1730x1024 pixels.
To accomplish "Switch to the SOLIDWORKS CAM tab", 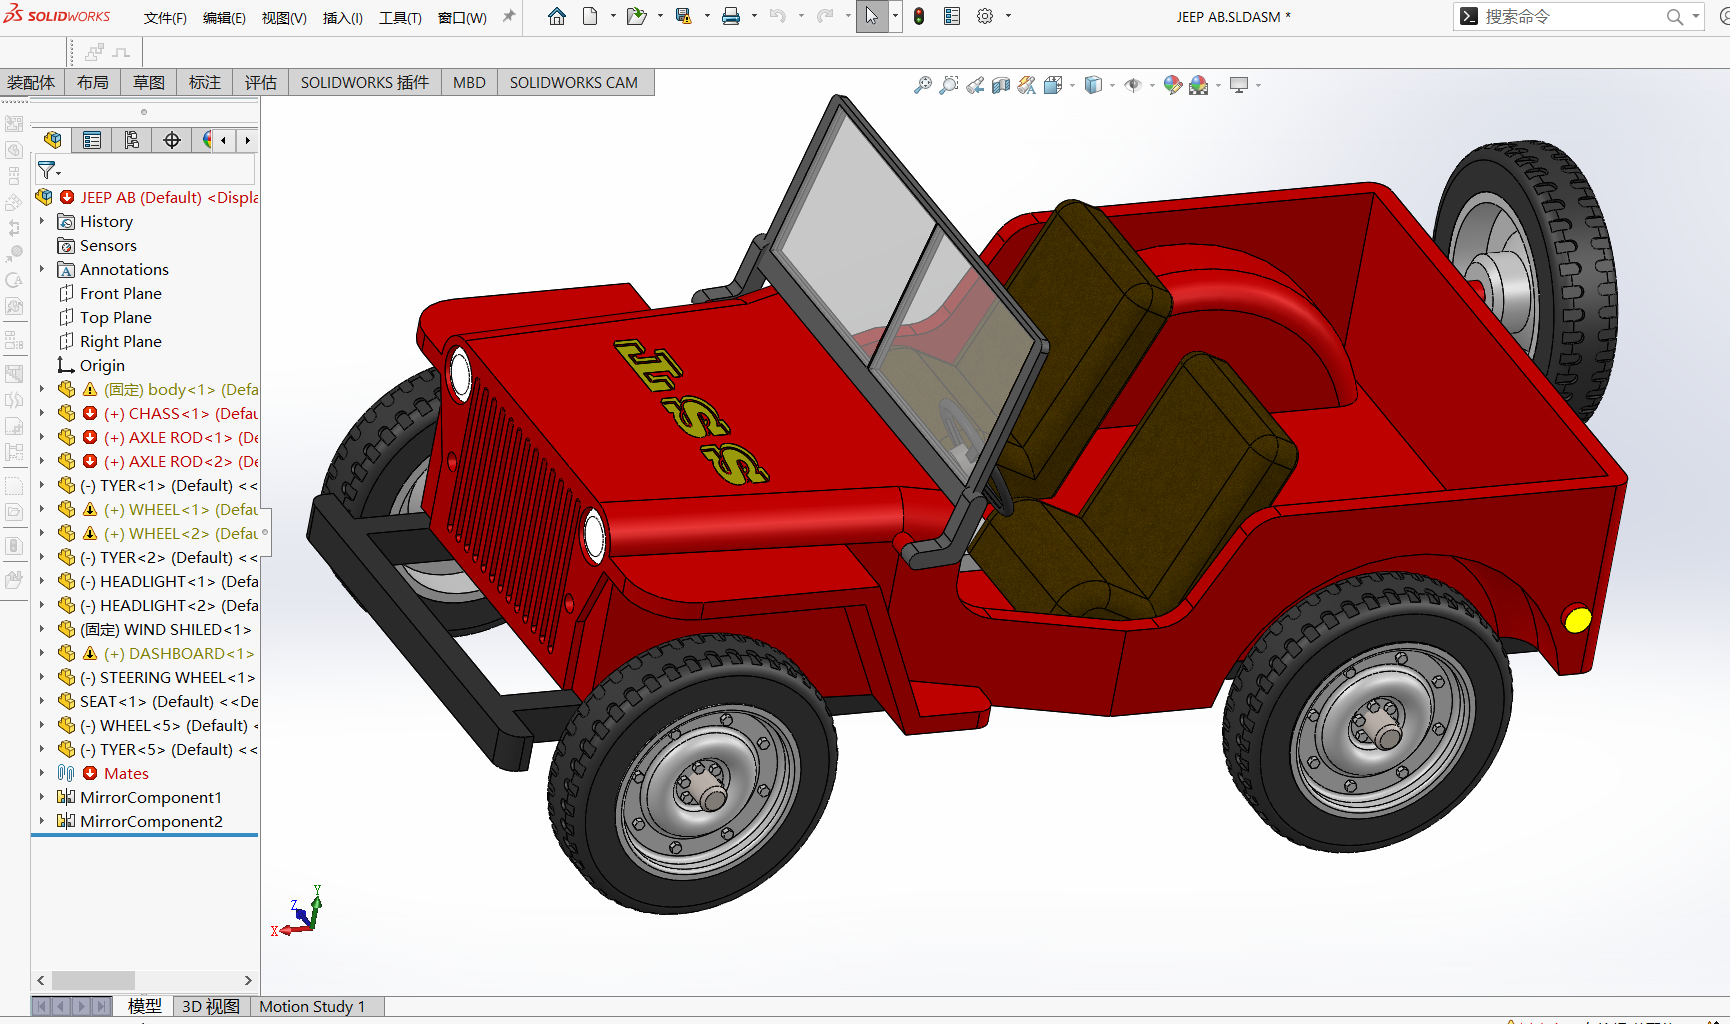I will coord(573,83).
